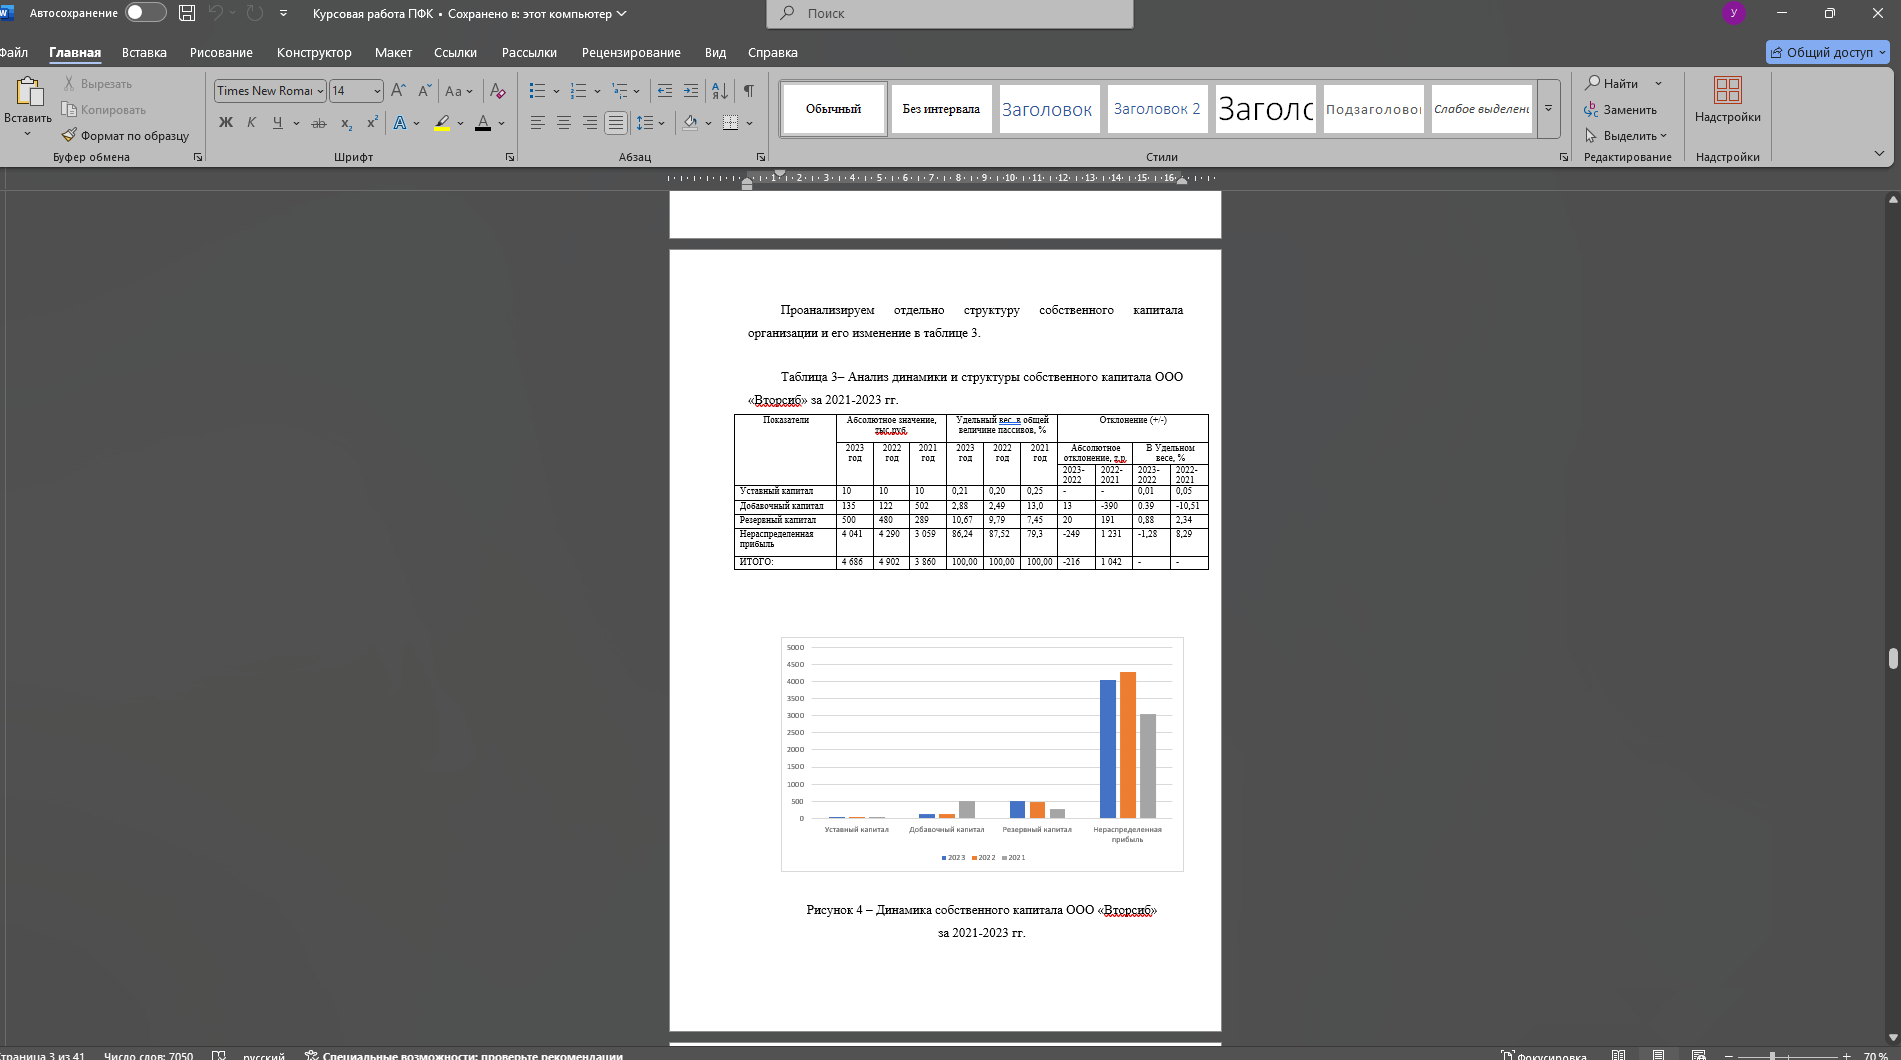Switch to Print Layout view
Image resolution: width=1901 pixels, height=1060 pixels.
tap(1658, 1055)
